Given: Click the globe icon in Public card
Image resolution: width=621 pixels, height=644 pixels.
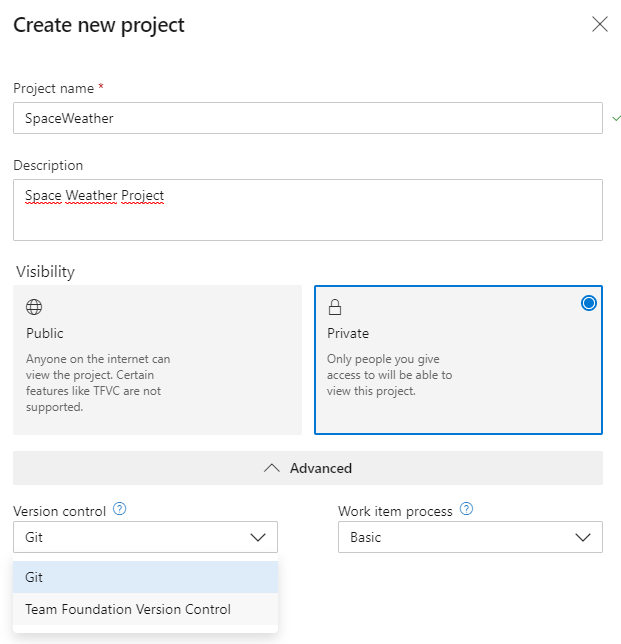Looking at the screenshot, I should [34, 307].
